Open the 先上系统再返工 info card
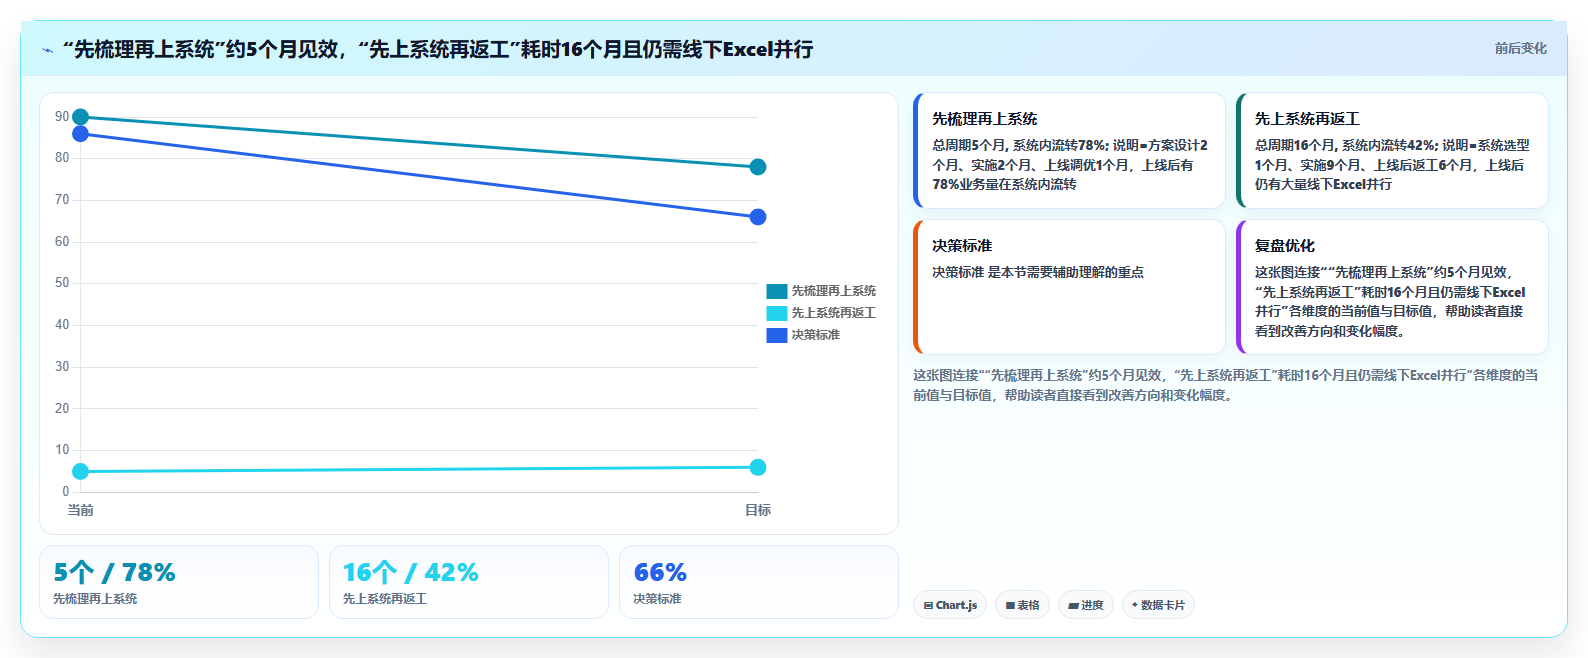The height and width of the screenshot is (658, 1588). (1392, 151)
